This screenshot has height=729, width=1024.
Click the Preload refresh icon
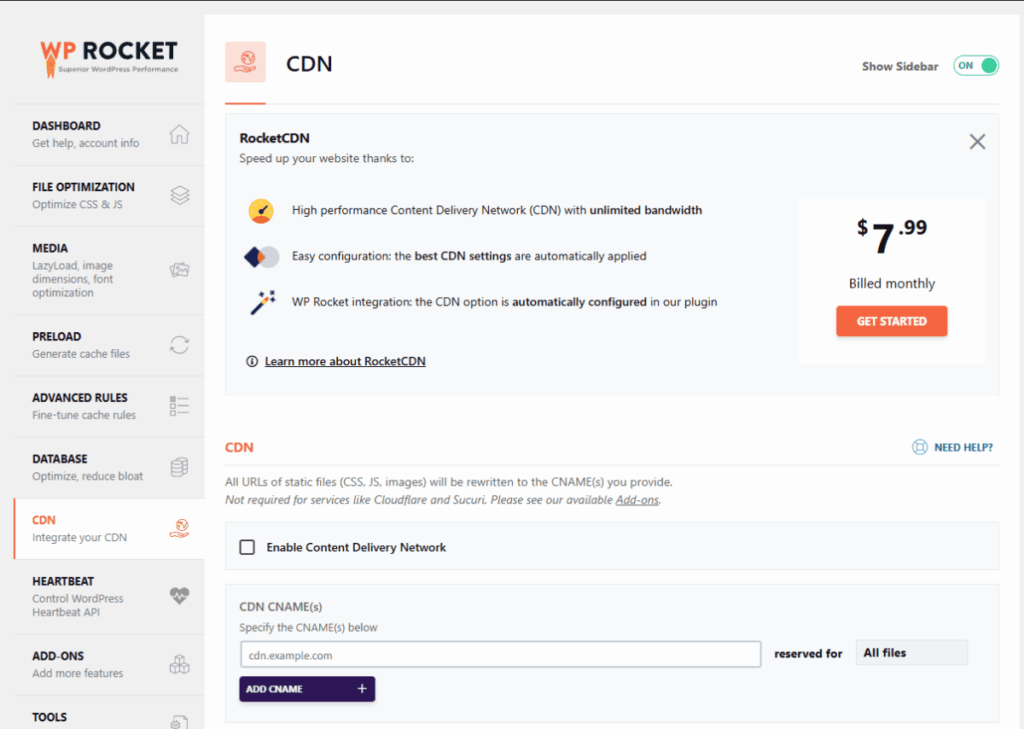click(x=178, y=343)
